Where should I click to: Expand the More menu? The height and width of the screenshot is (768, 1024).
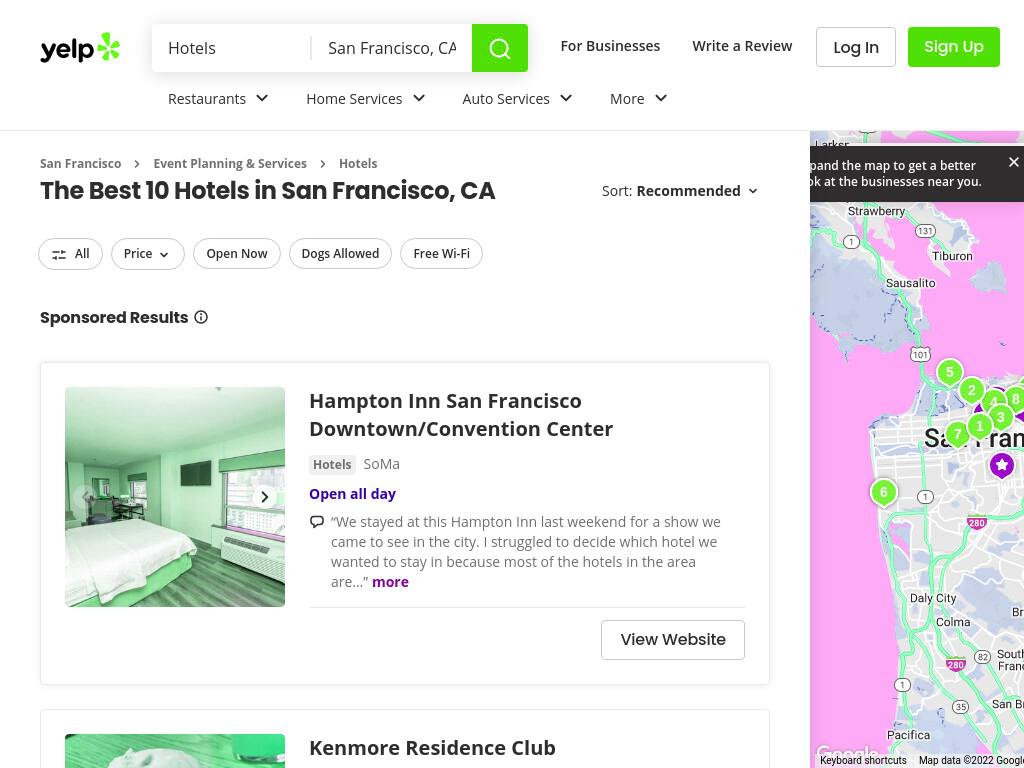tap(638, 99)
